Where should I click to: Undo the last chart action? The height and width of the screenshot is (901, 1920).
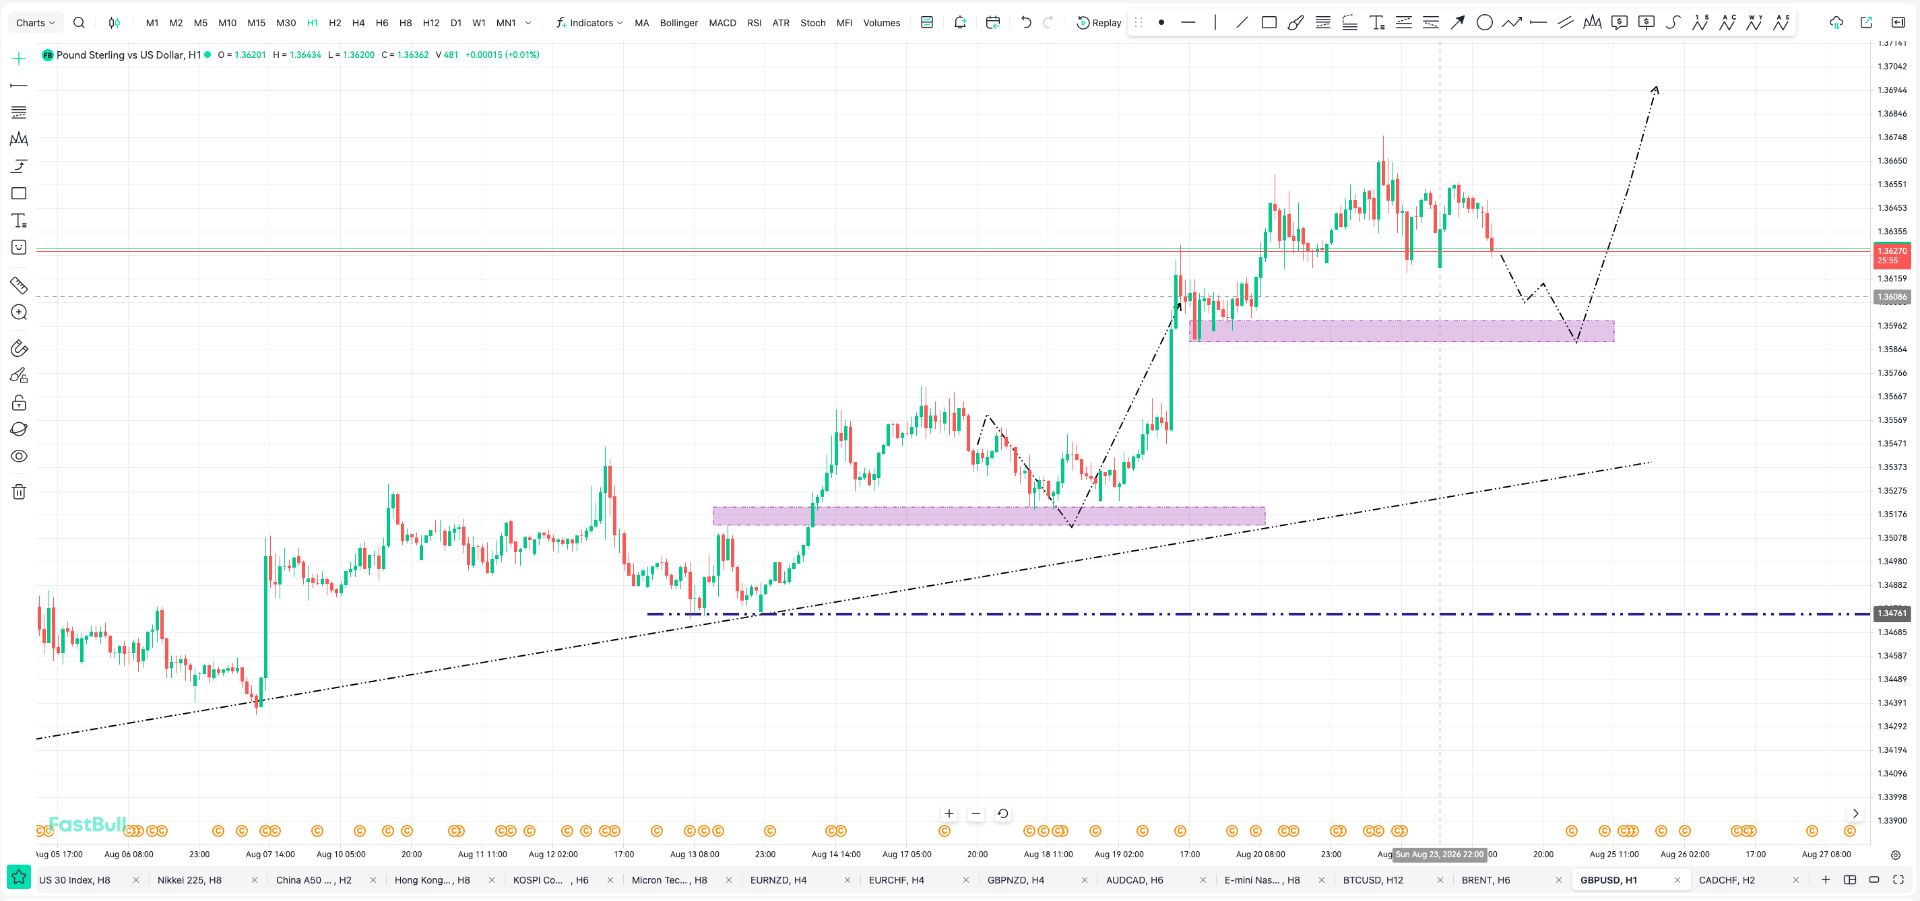[1026, 22]
